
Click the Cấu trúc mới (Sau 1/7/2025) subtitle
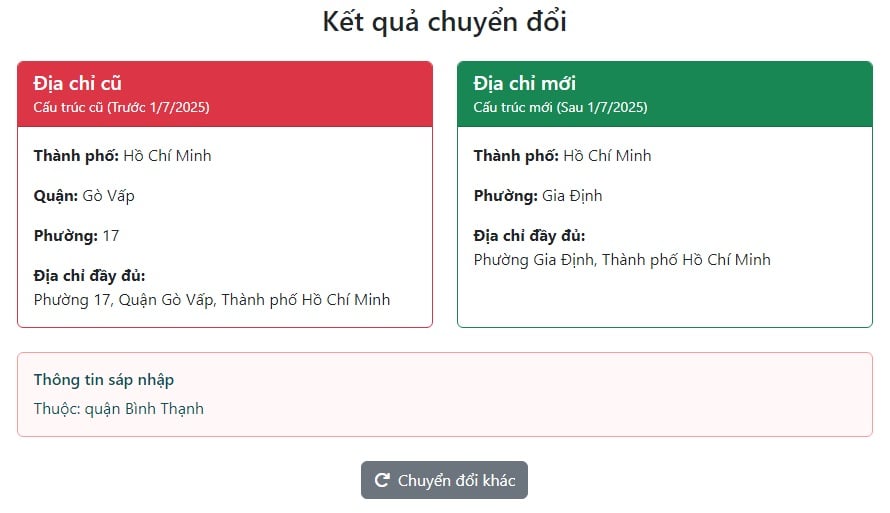[560, 107]
